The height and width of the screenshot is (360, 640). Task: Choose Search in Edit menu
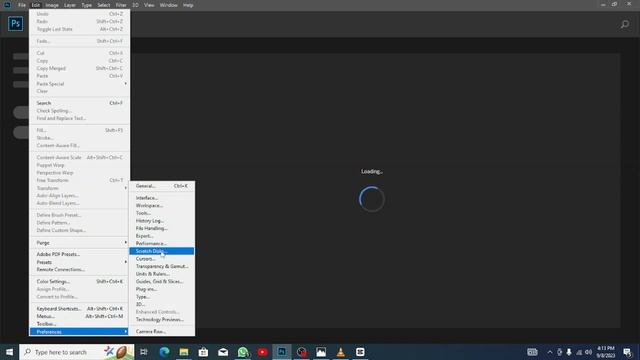pyautogui.click(x=79, y=103)
